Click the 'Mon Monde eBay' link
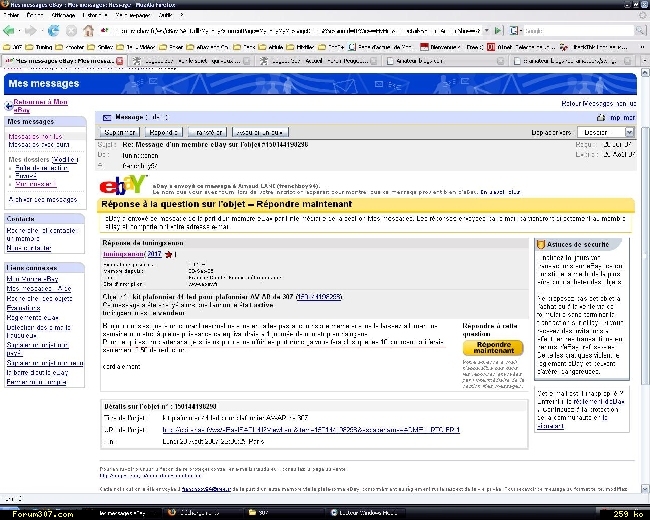Image resolution: width=650 pixels, height=520 pixels. pyautogui.click(x=32, y=279)
